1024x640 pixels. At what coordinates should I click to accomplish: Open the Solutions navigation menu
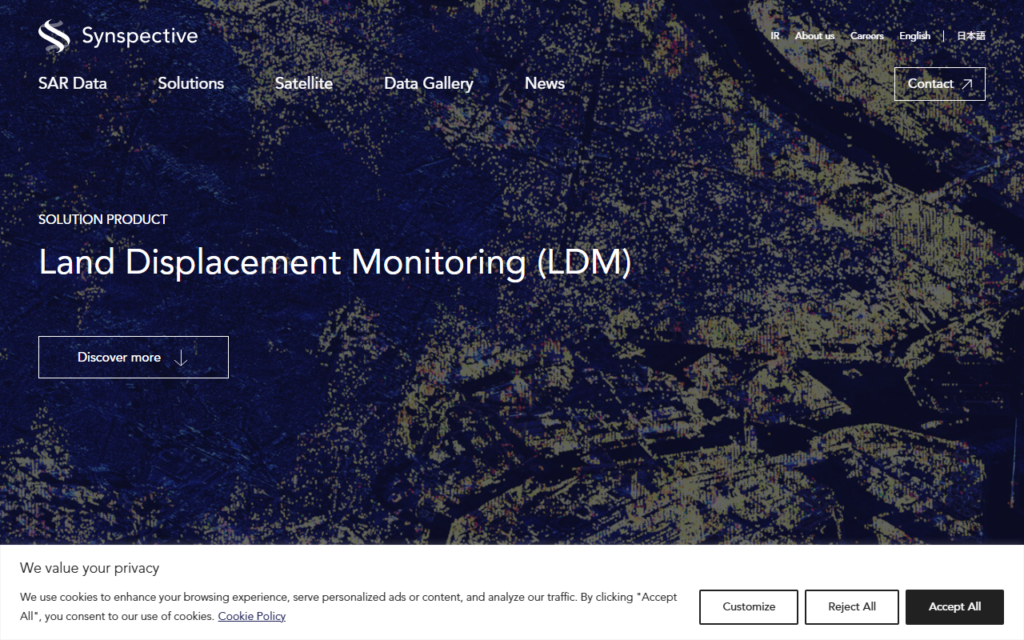coord(191,84)
